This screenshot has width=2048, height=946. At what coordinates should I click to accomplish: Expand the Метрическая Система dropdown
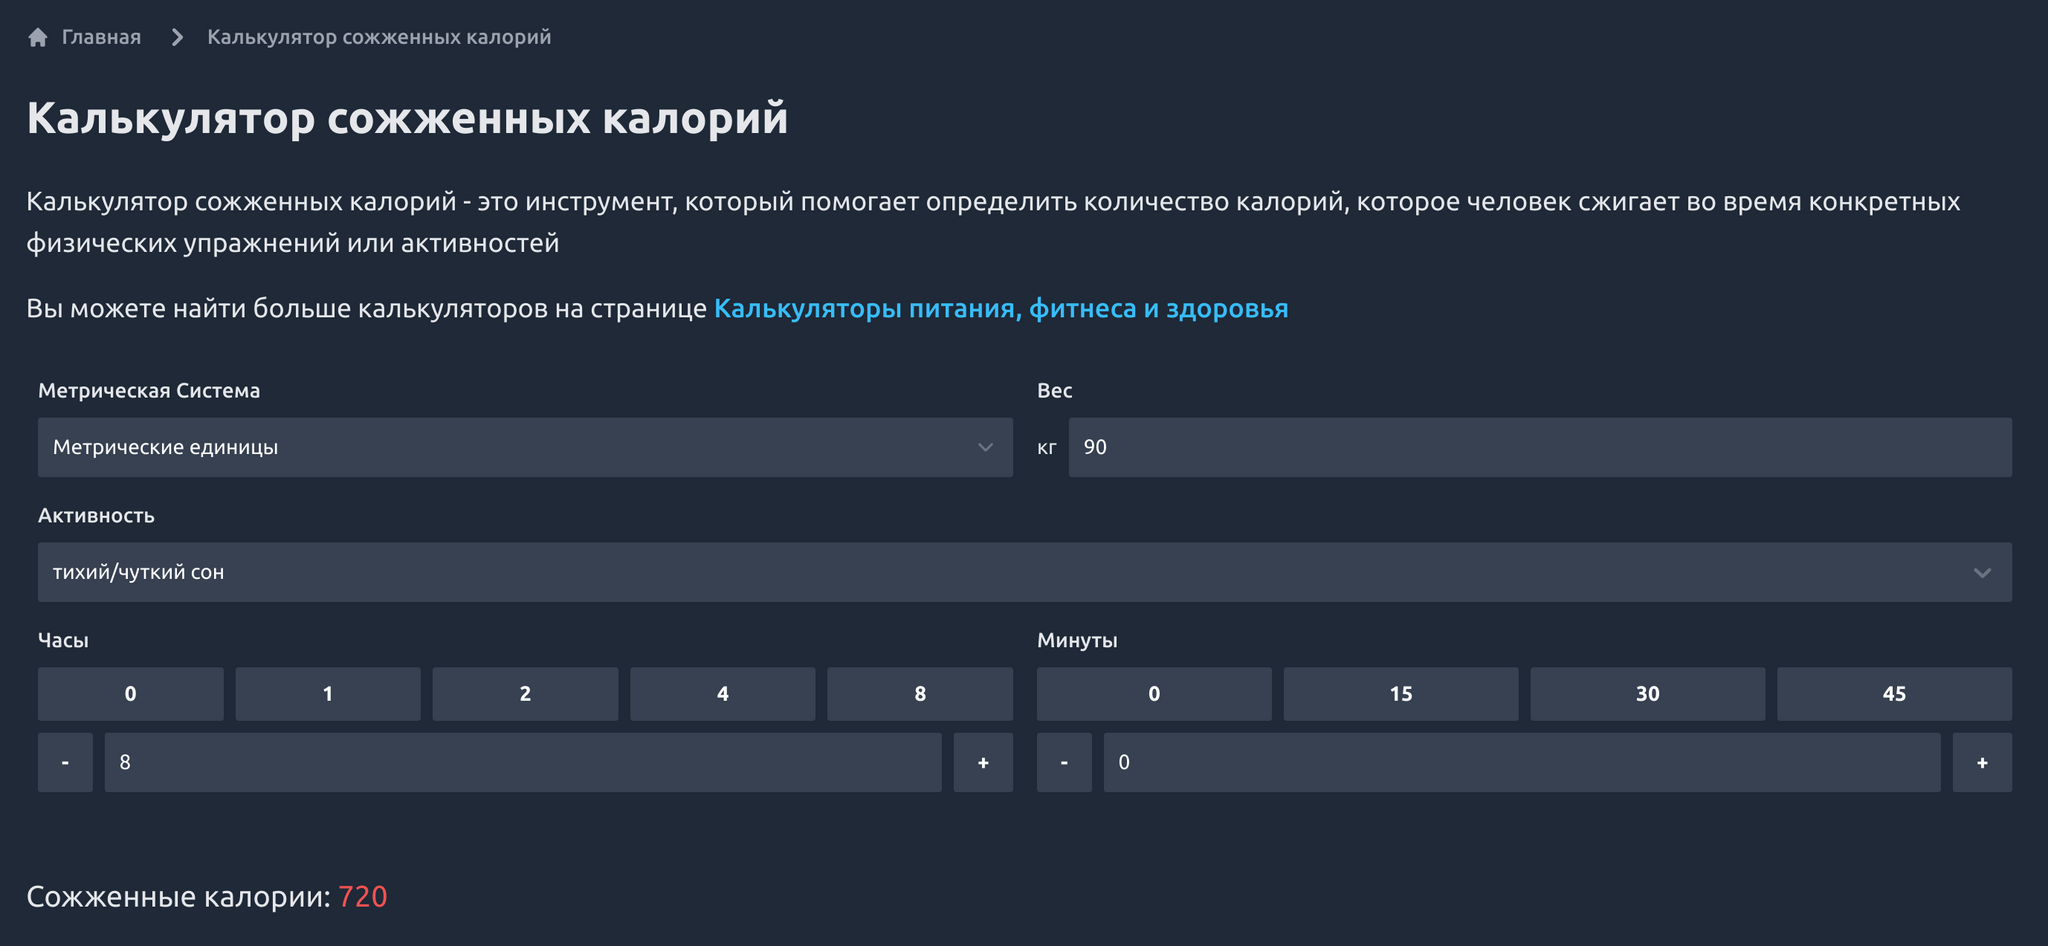[x=525, y=447]
